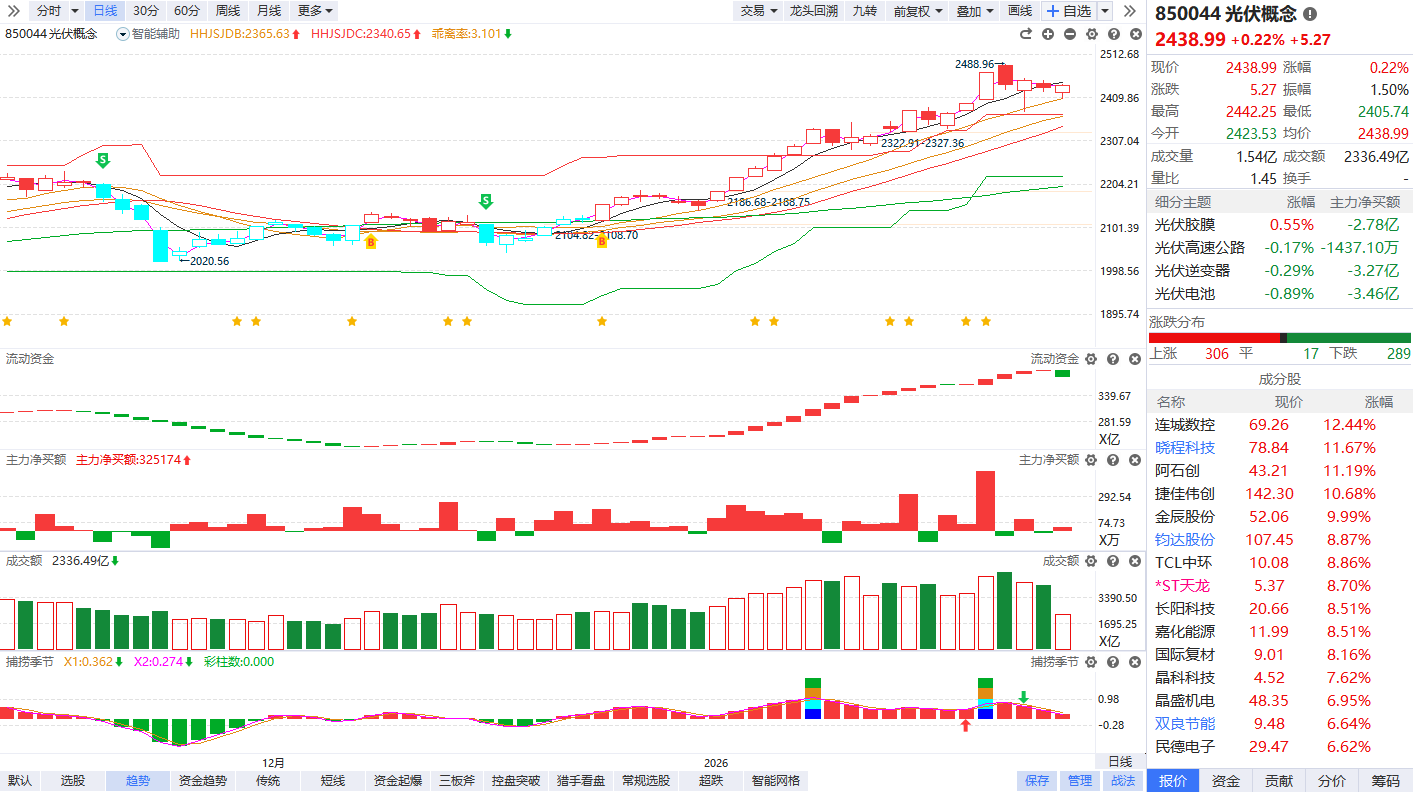Select the 资金趋势 bottom tab

tap(202, 781)
